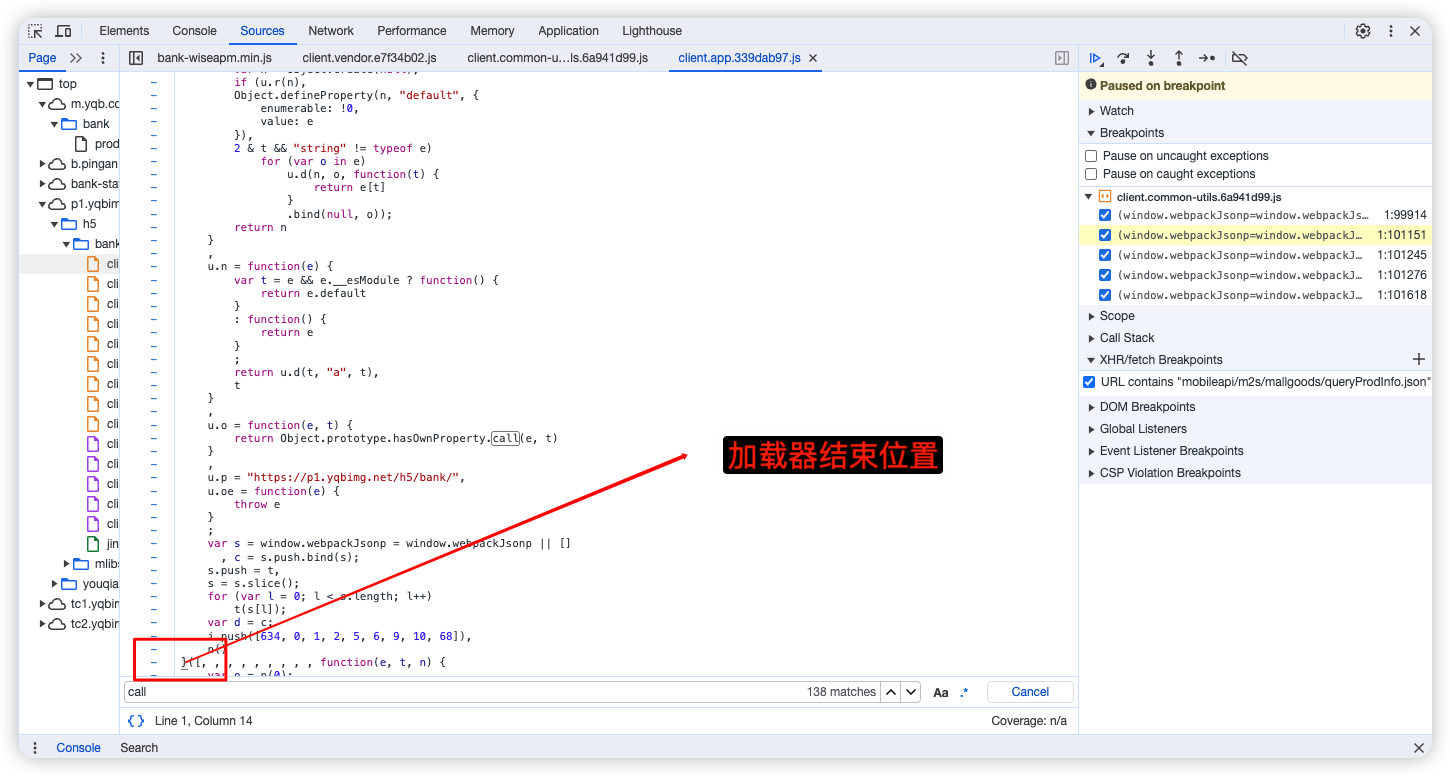Open the bank-wiseapm.min.js file tab
1450x776 pixels.
click(214, 58)
